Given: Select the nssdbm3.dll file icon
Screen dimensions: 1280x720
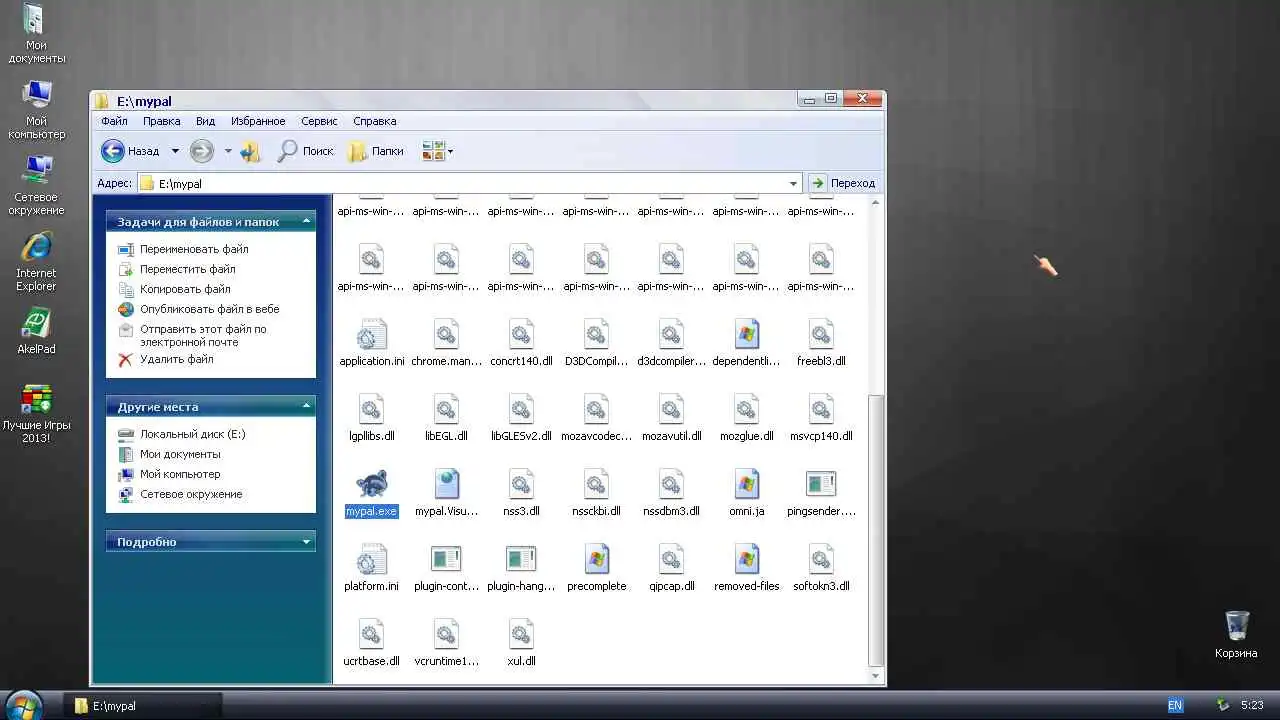Looking at the screenshot, I should click(x=671, y=484).
